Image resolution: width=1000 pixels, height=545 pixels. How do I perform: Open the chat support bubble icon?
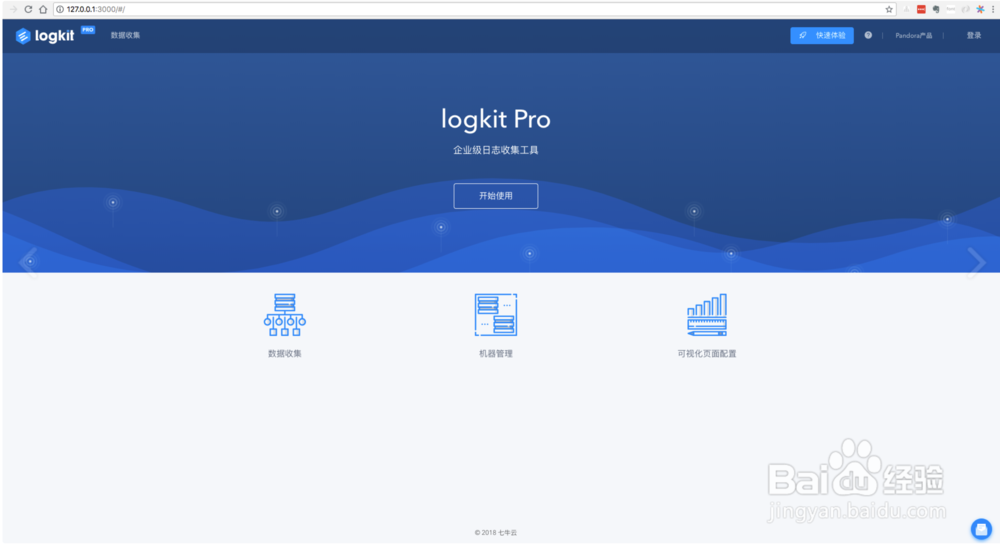(981, 528)
